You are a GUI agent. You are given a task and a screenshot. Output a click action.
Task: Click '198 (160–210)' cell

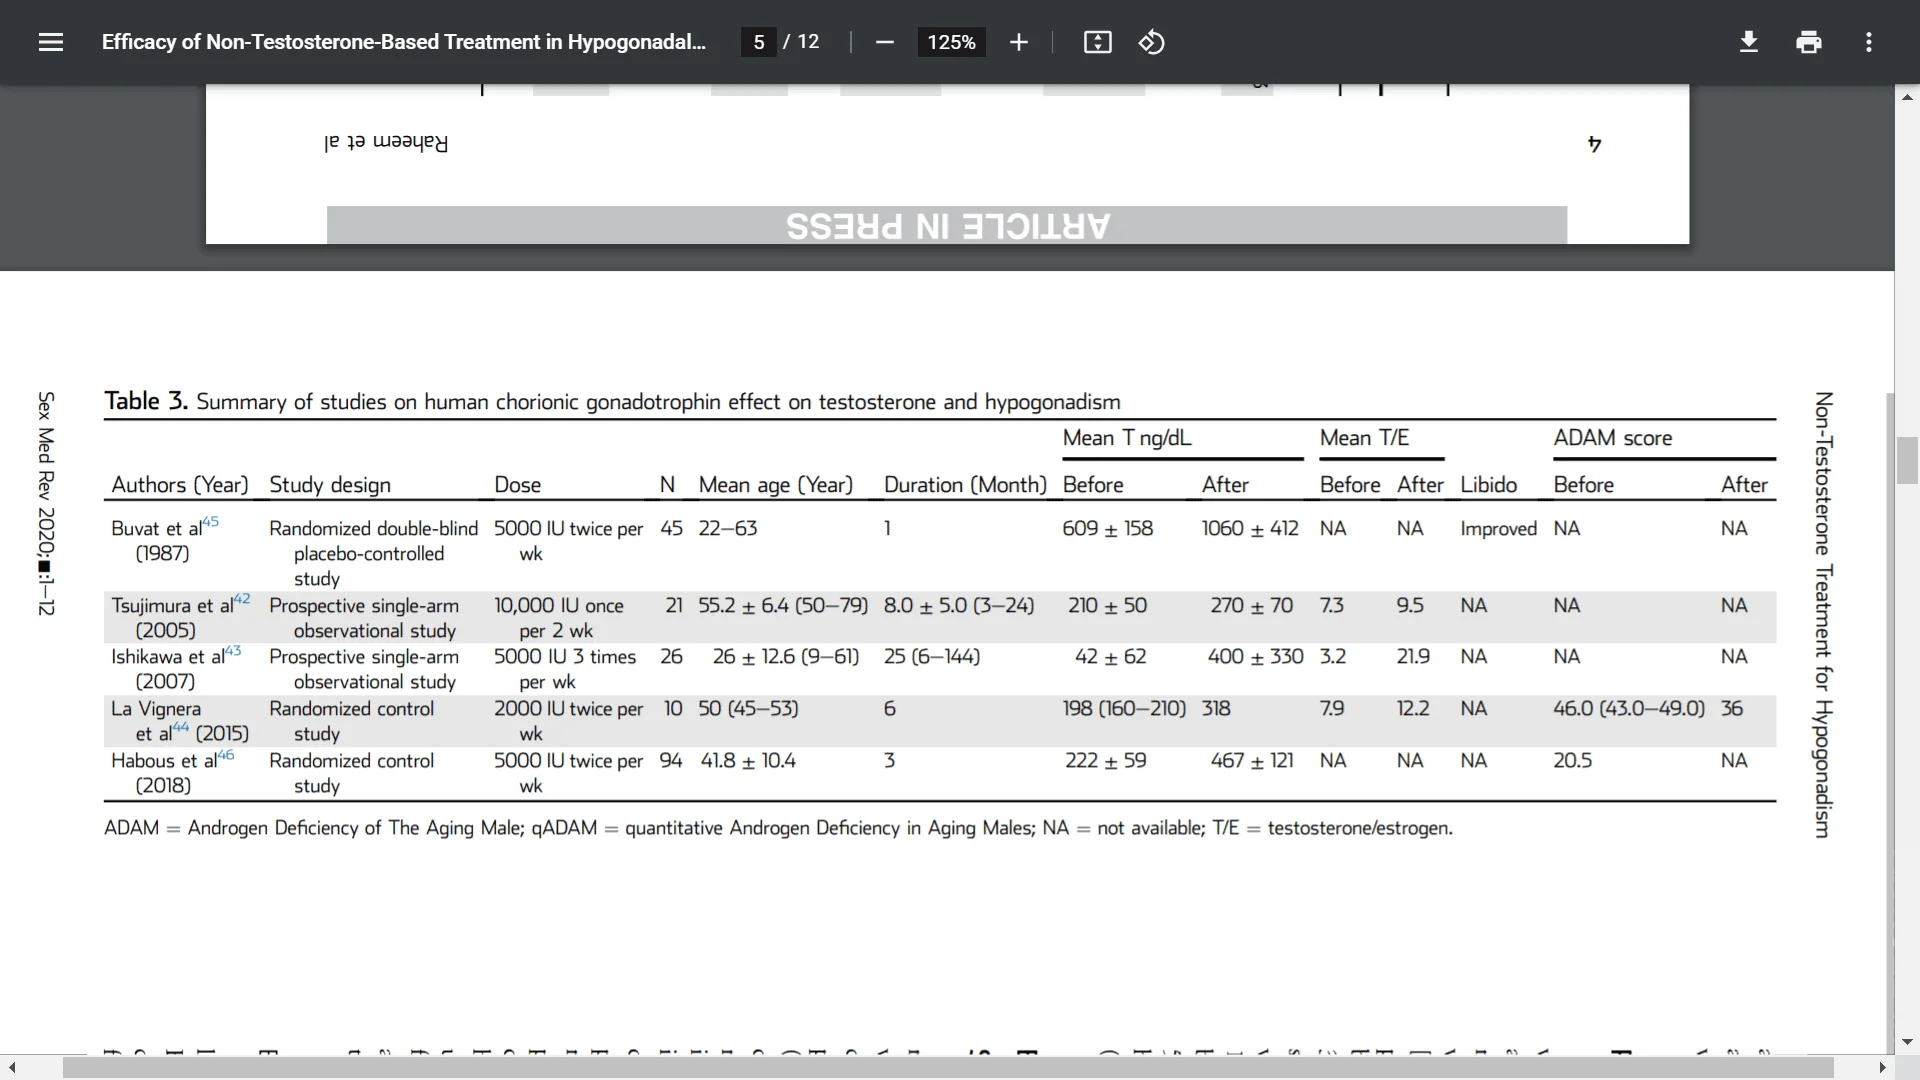click(x=1124, y=708)
